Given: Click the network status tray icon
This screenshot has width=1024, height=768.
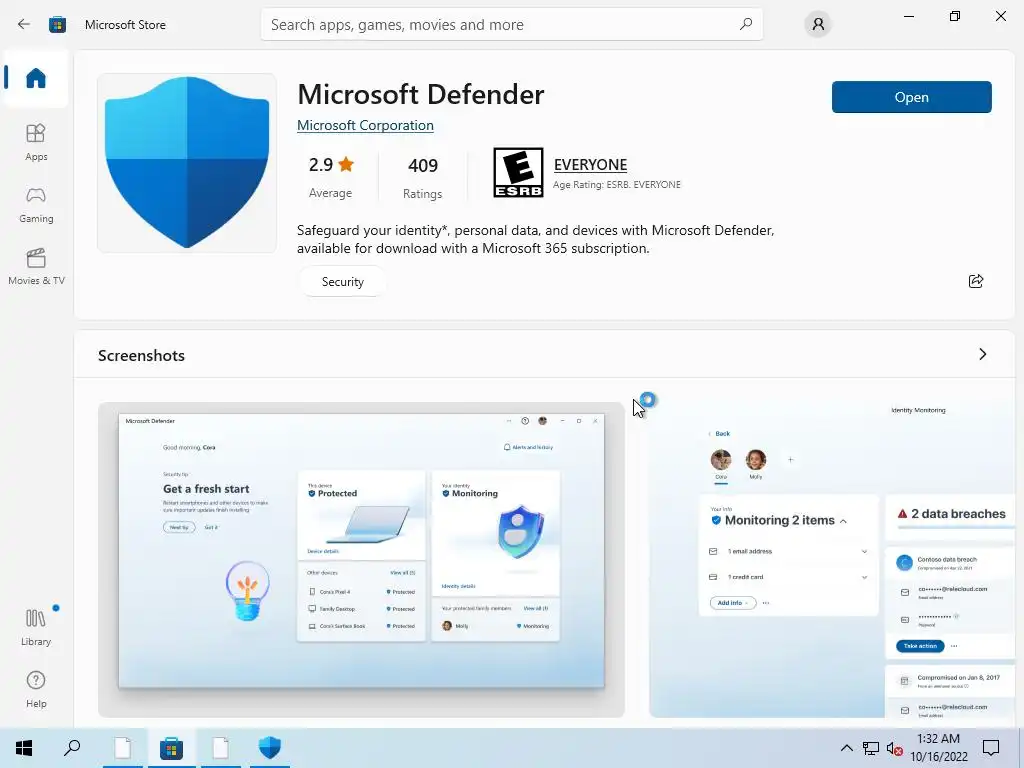Looking at the screenshot, I should tap(871, 748).
